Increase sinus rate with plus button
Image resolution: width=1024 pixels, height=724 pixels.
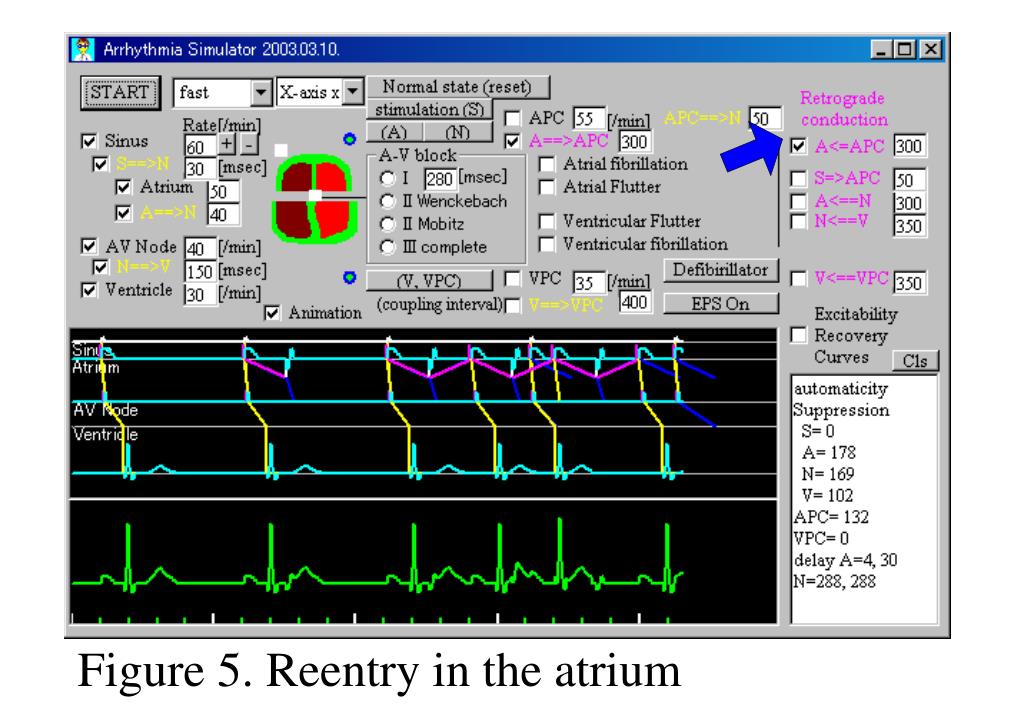[x=227, y=144]
